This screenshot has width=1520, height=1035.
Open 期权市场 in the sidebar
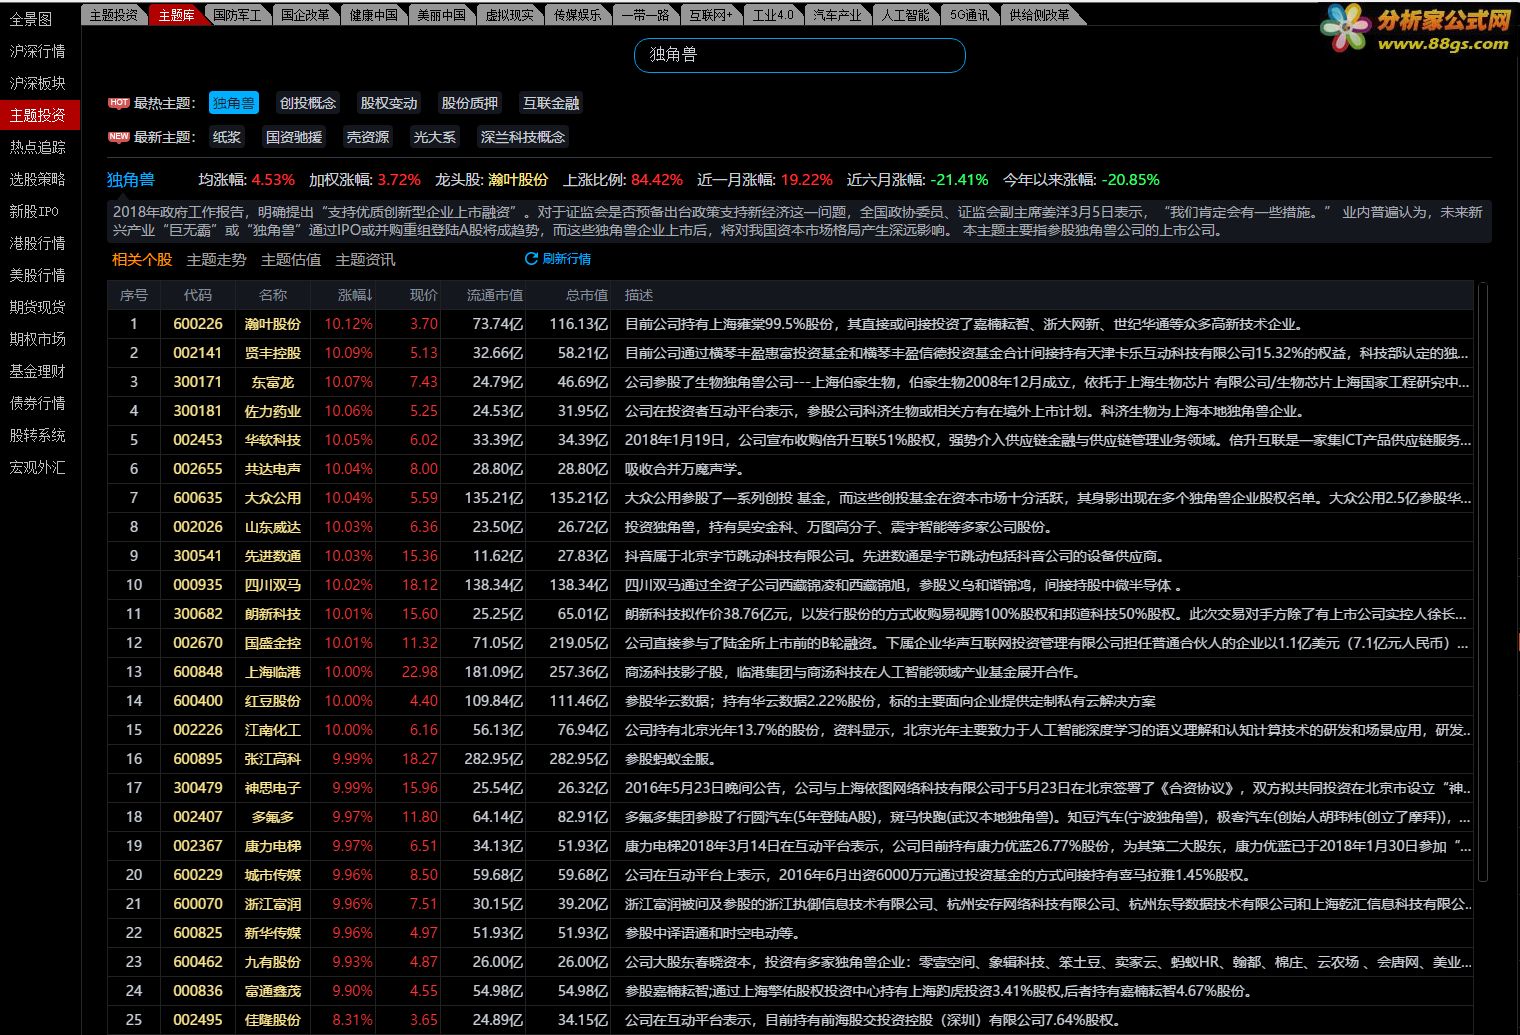pyautogui.click(x=38, y=339)
